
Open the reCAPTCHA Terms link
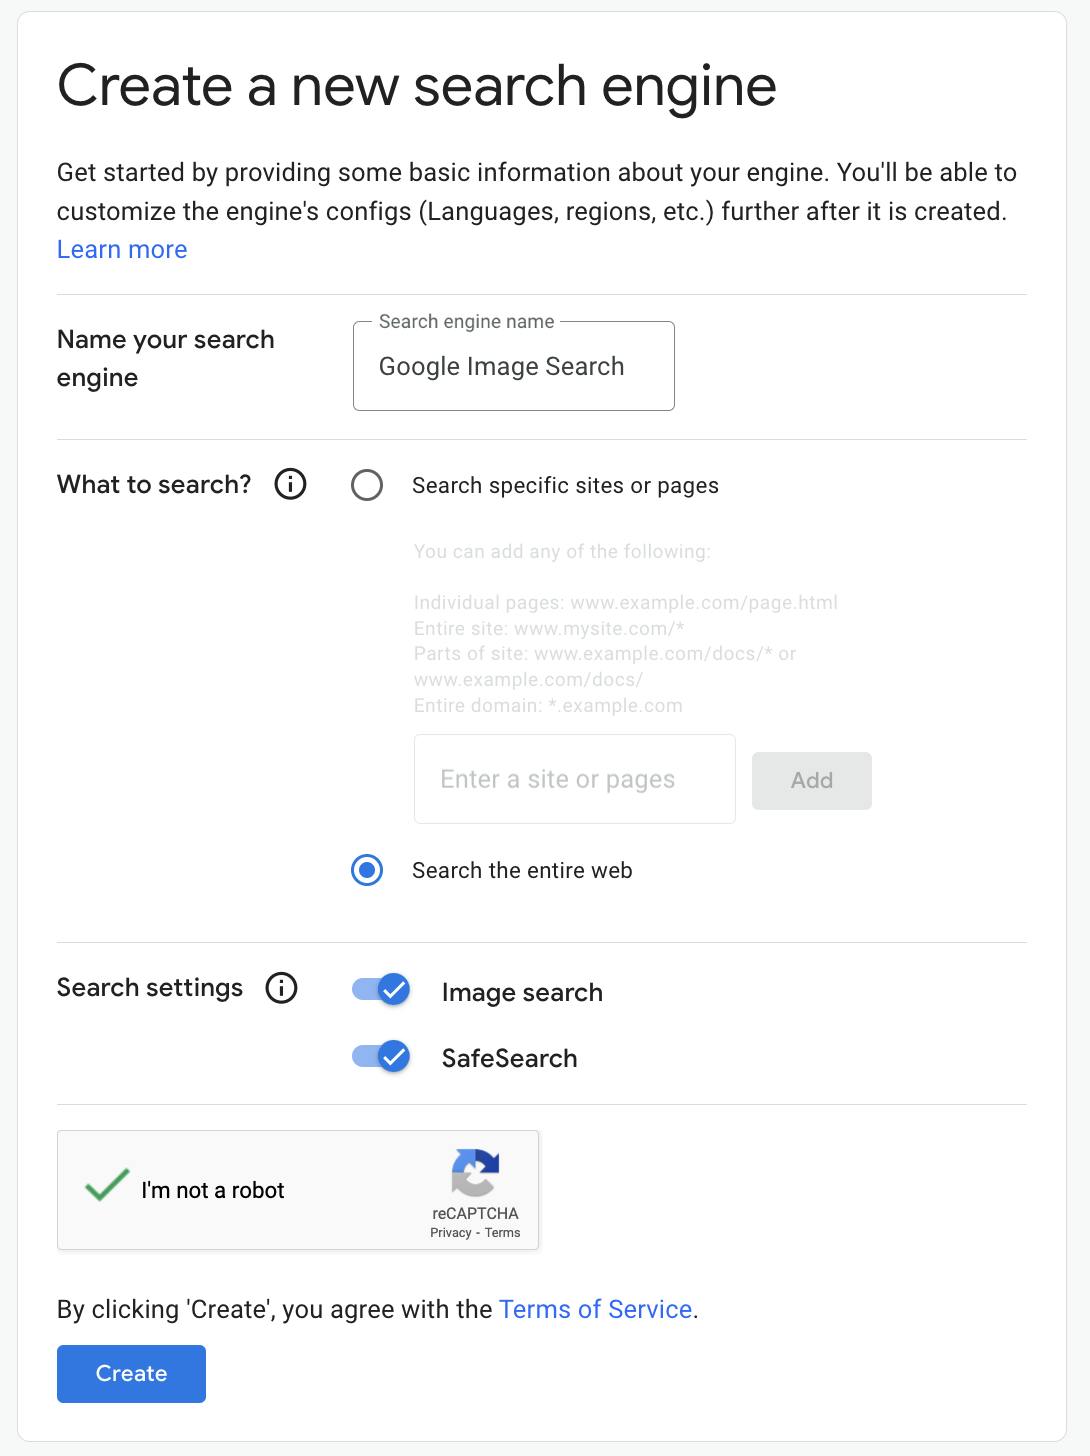point(502,1232)
